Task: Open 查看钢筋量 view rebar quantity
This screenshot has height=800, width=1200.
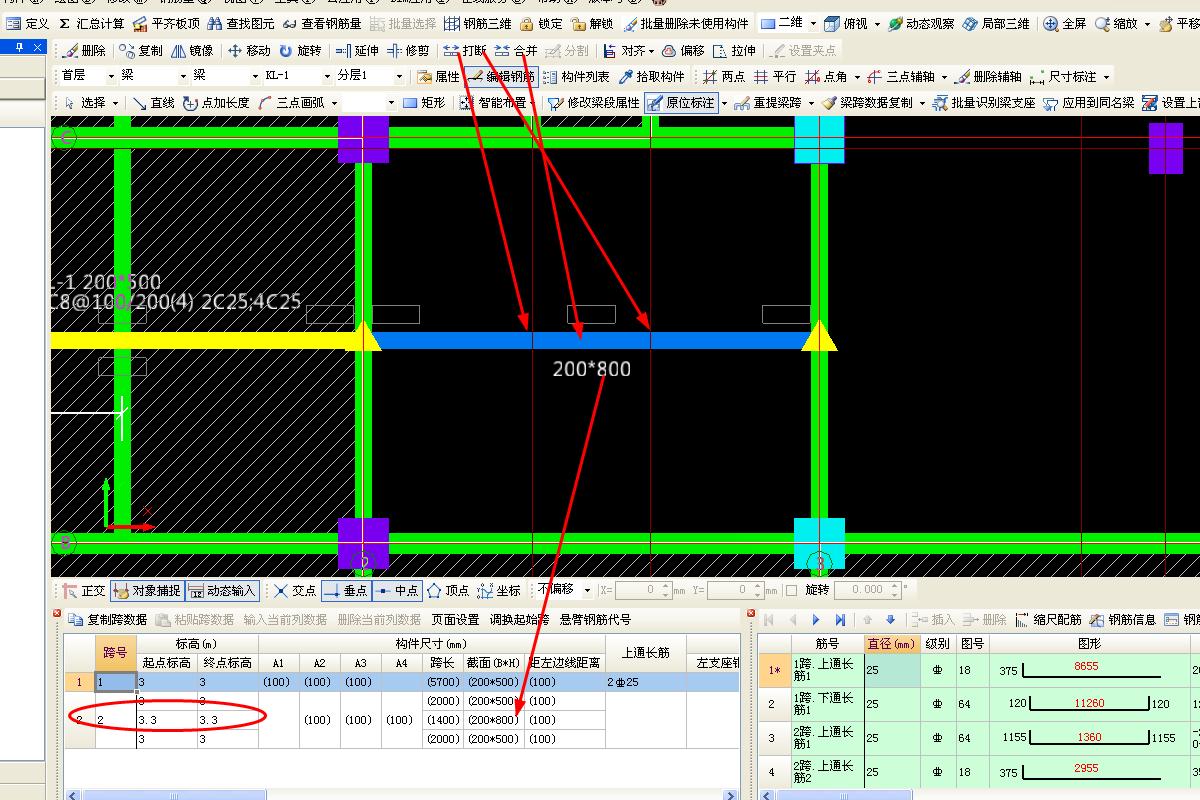Action: pos(321,23)
